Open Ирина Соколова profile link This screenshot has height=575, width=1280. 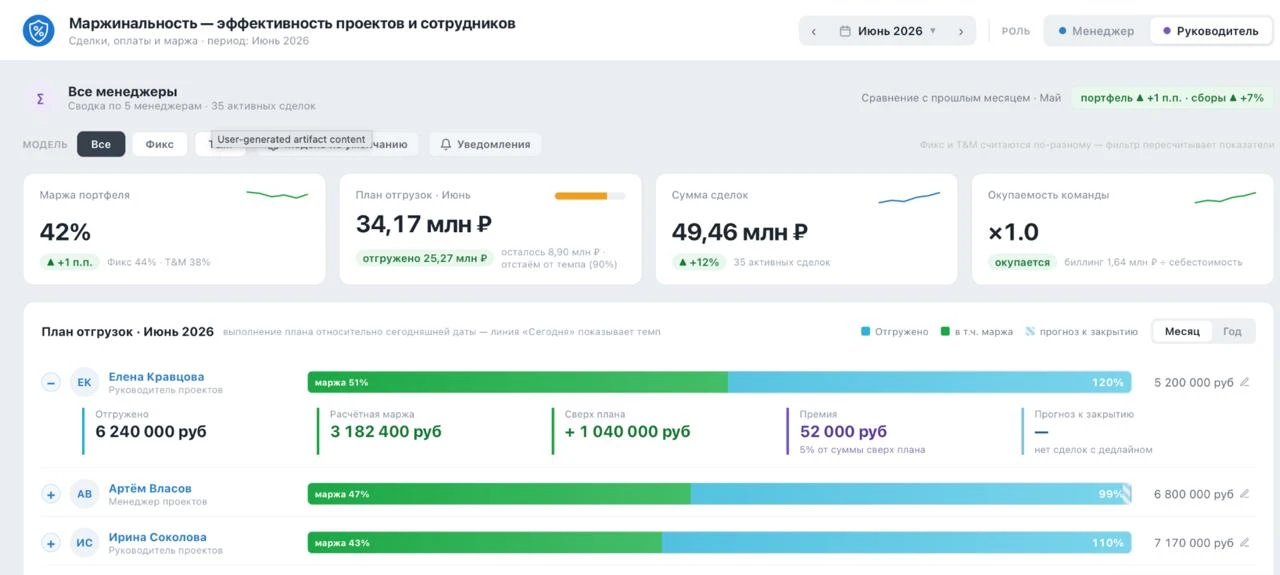point(157,537)
